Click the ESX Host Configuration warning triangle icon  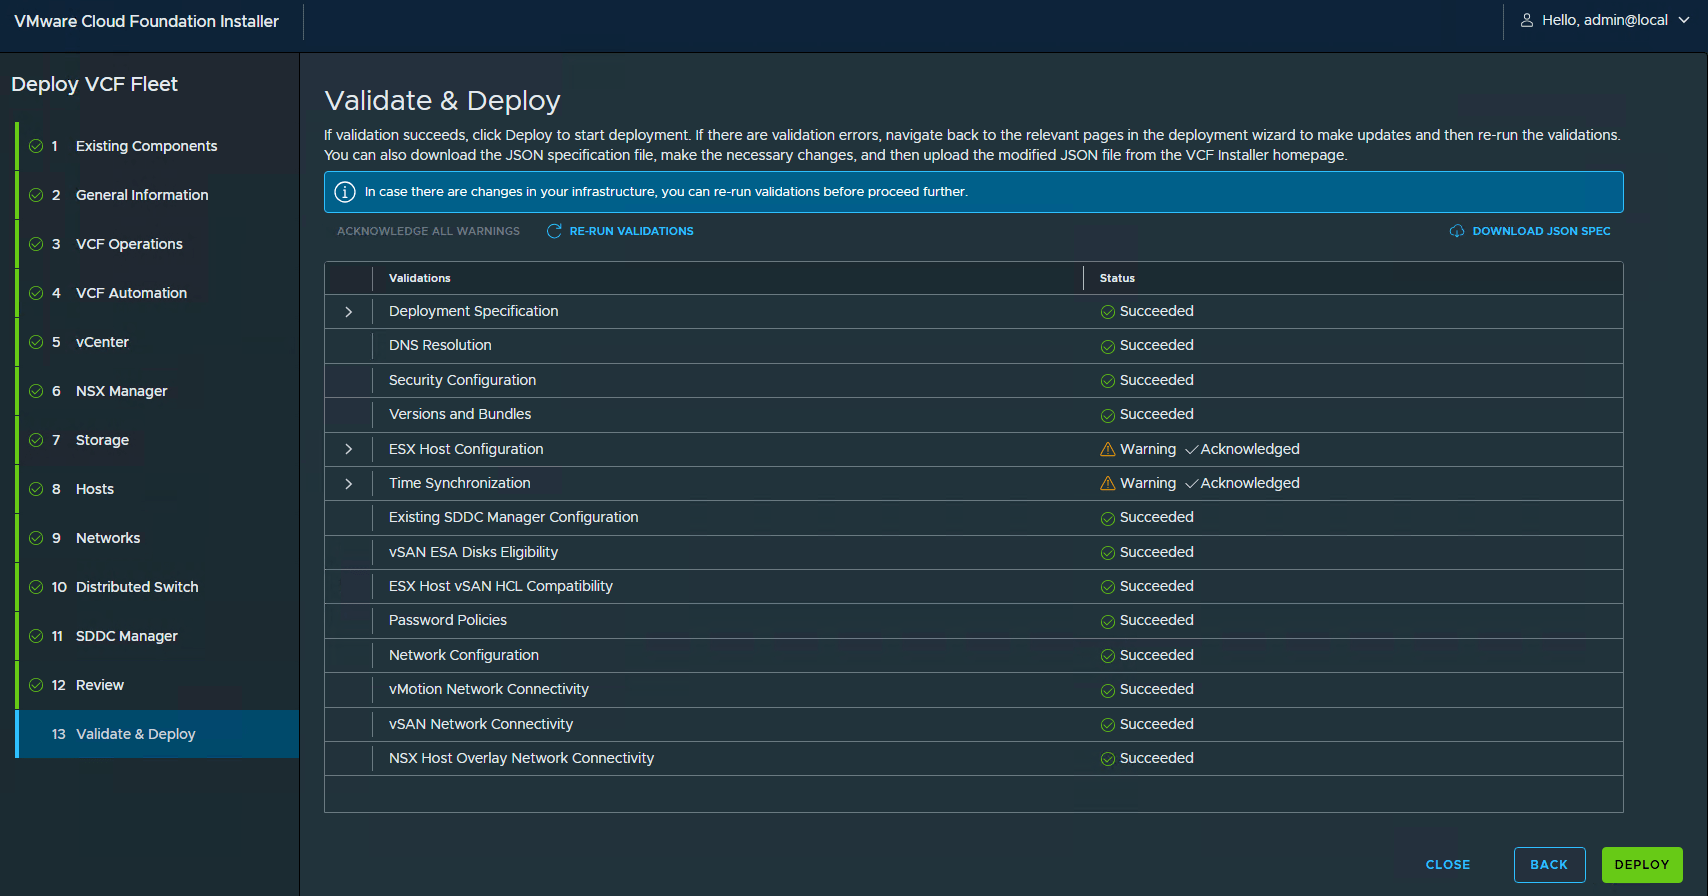pyautogui.click(x=1108, y=449)
